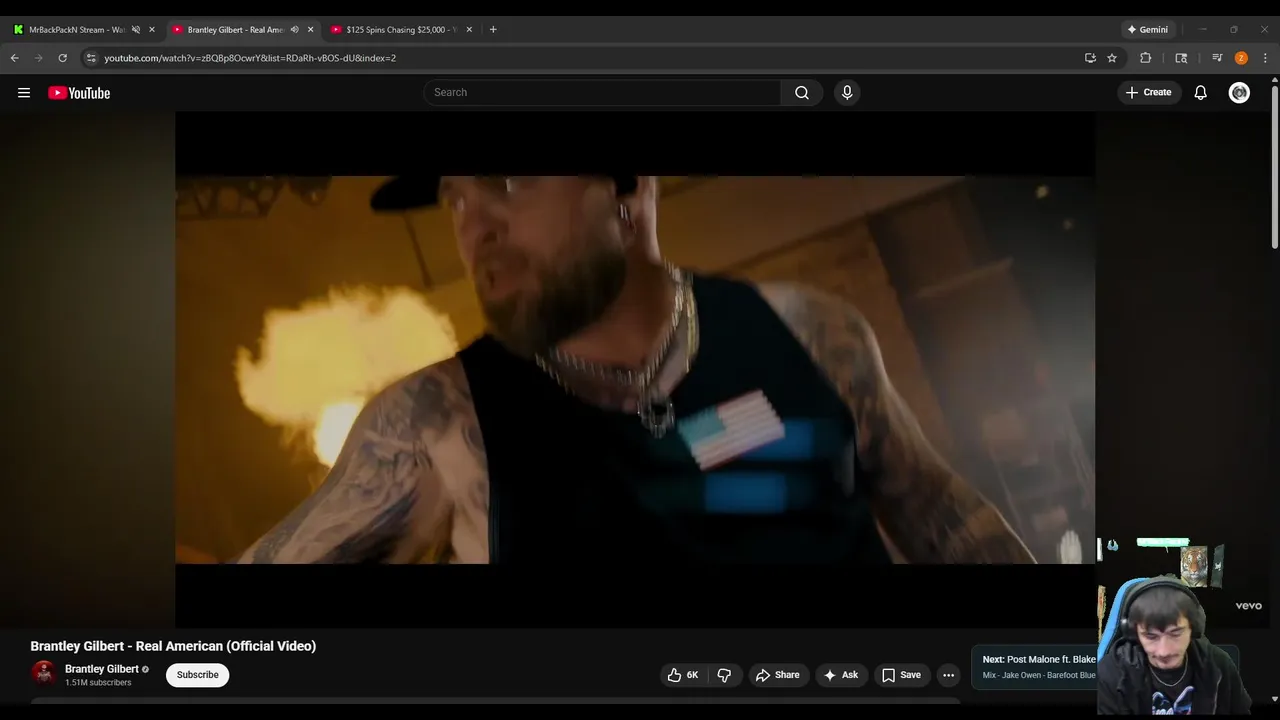The height and width of the screenshot is (720, 1280).
Task: Click the page vertical scrollbar thumb
Action: tap(1274, 168)
